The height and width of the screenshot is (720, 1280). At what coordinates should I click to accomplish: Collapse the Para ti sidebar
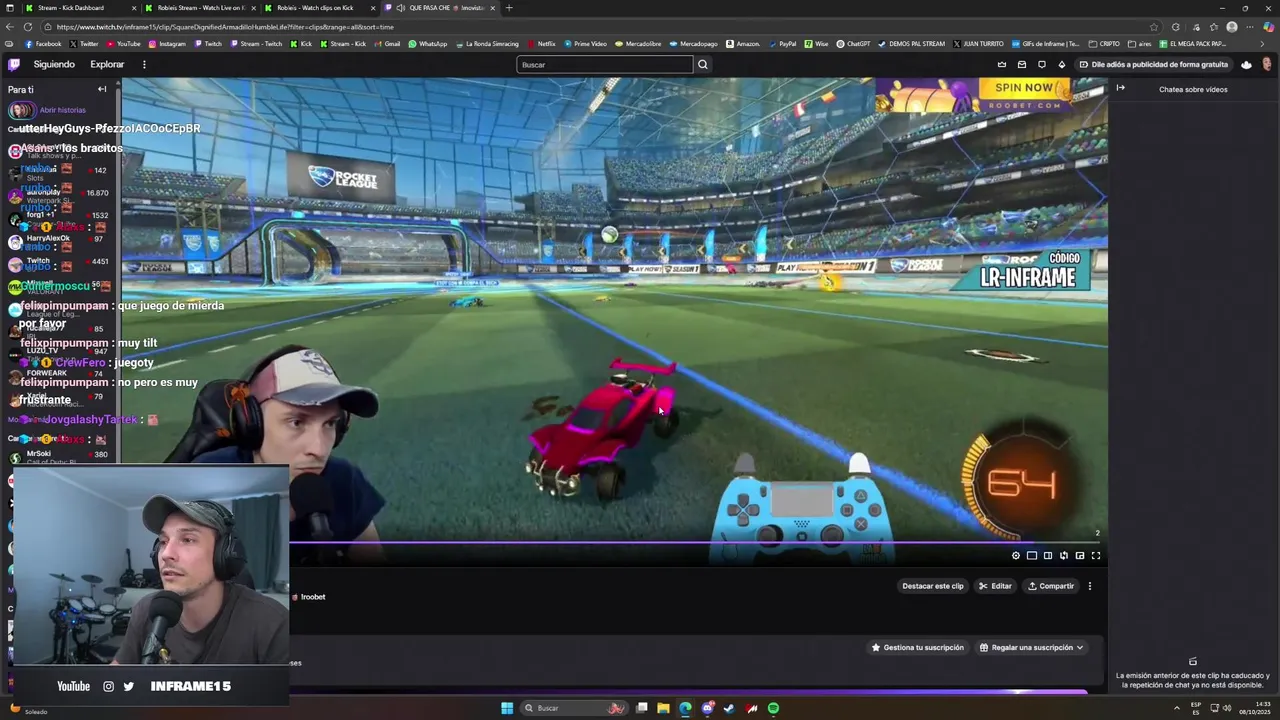click(x=102, y=89)
